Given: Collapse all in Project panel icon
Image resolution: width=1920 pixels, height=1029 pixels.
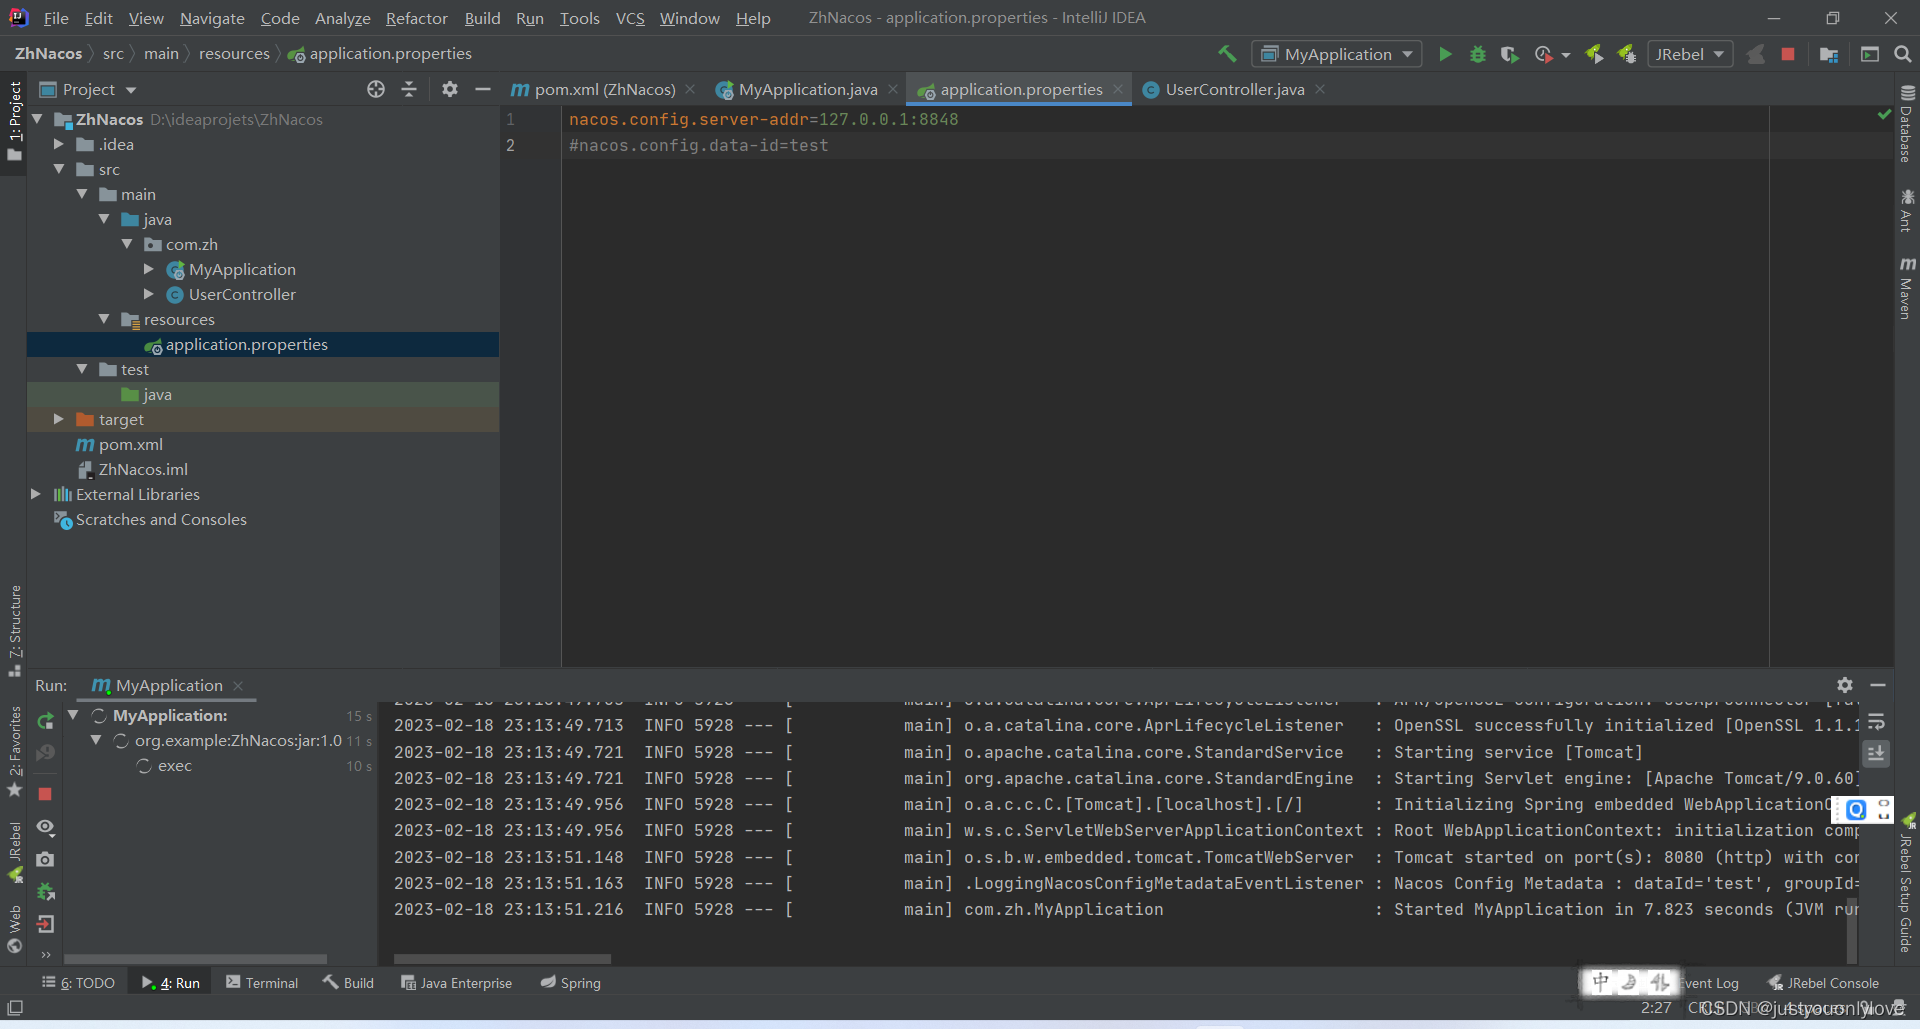Looking at the screenshot, I should pos(409,89).
